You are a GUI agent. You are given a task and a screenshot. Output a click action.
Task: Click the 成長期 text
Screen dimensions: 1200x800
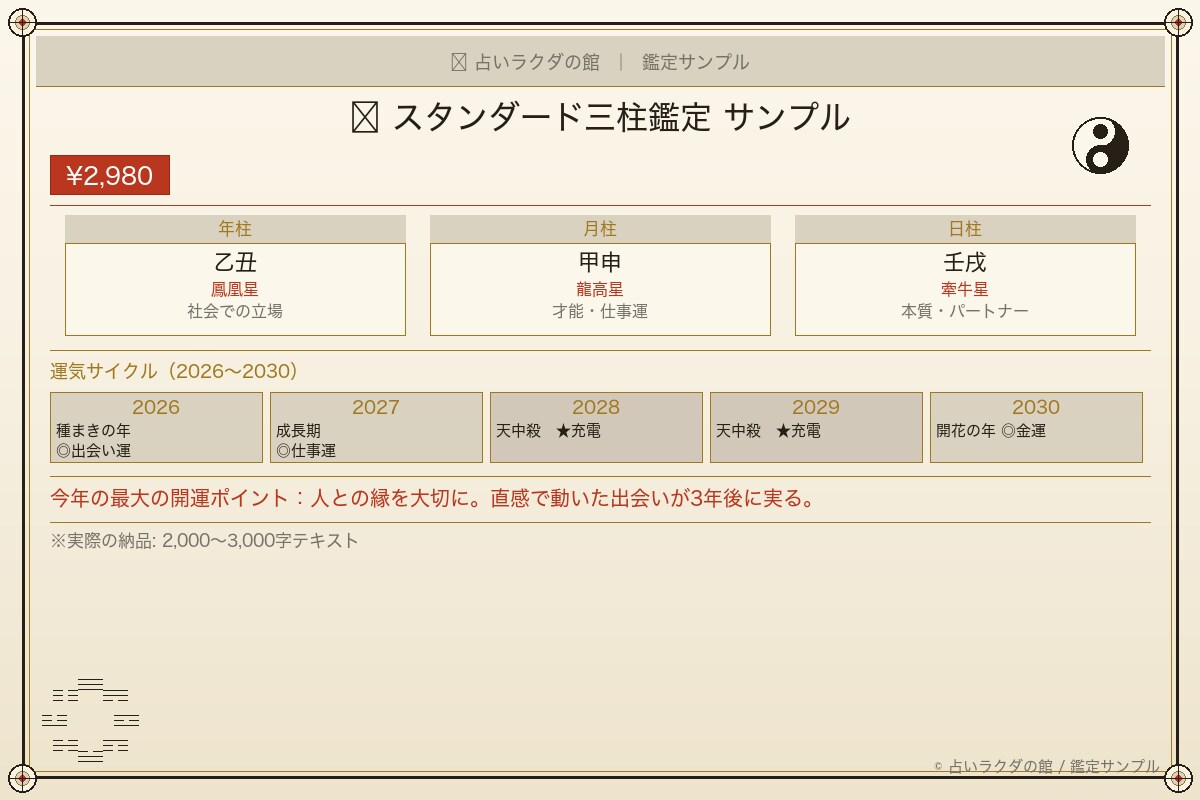[298, 431]
